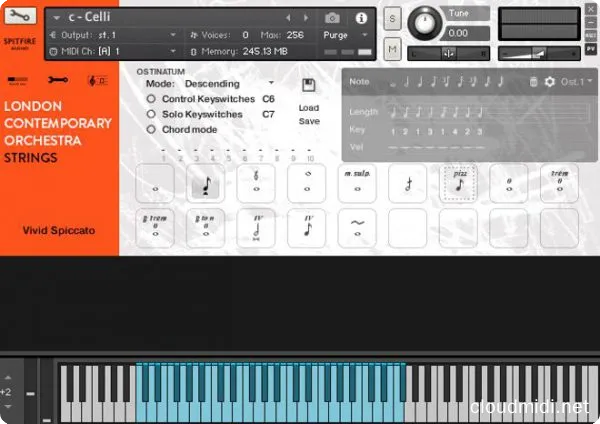Screen dimensions: 600x424
Task: Open the camera snapshot view
Action: [332, 18]
